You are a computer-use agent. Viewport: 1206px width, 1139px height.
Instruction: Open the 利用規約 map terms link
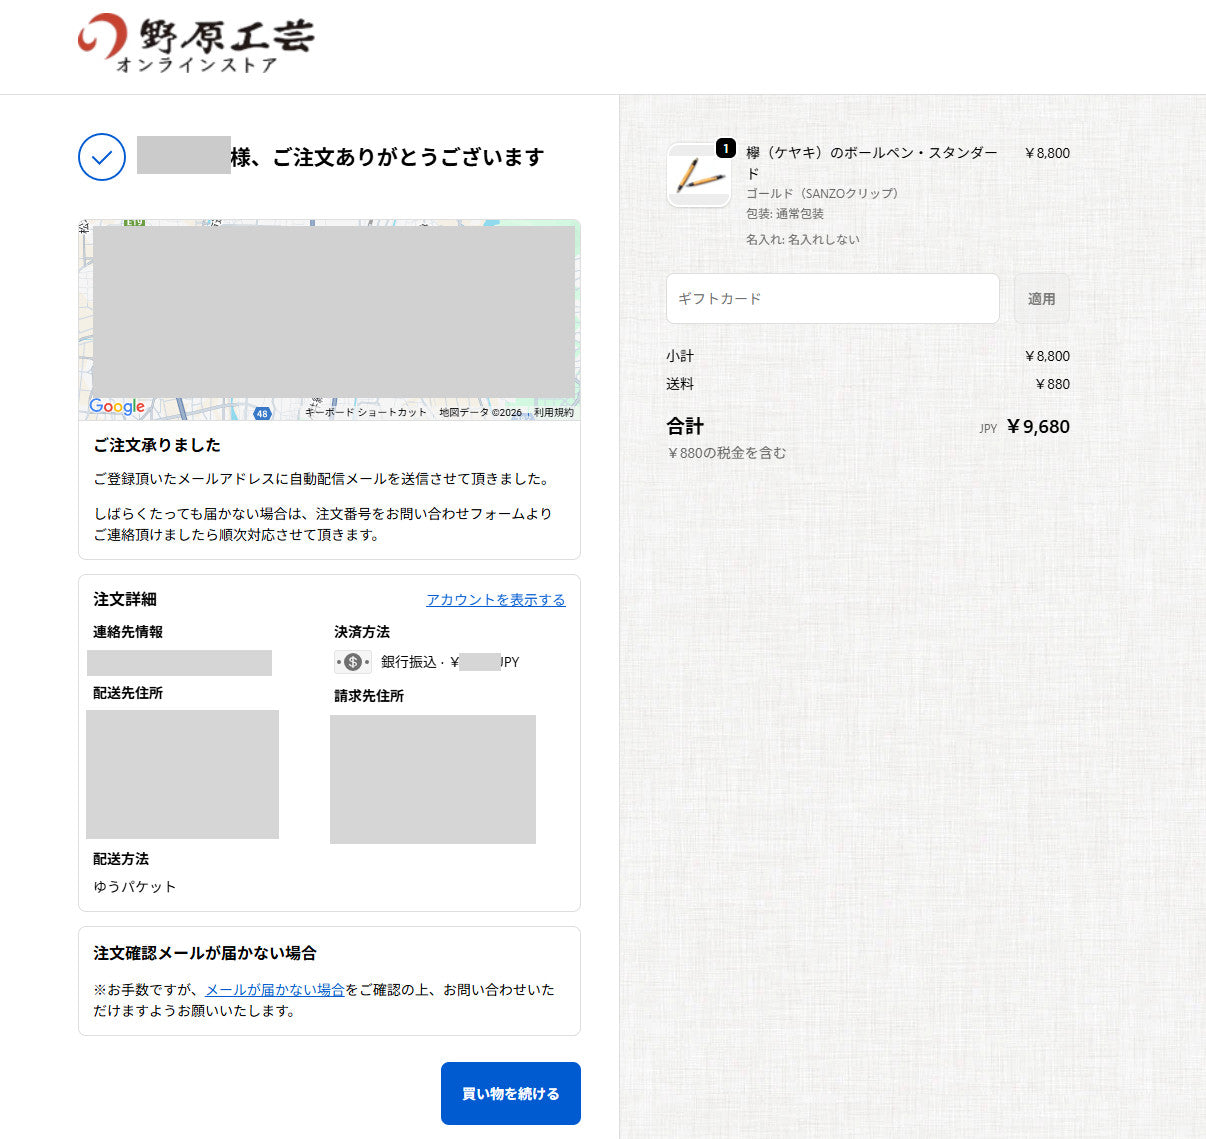click(553, 412)
